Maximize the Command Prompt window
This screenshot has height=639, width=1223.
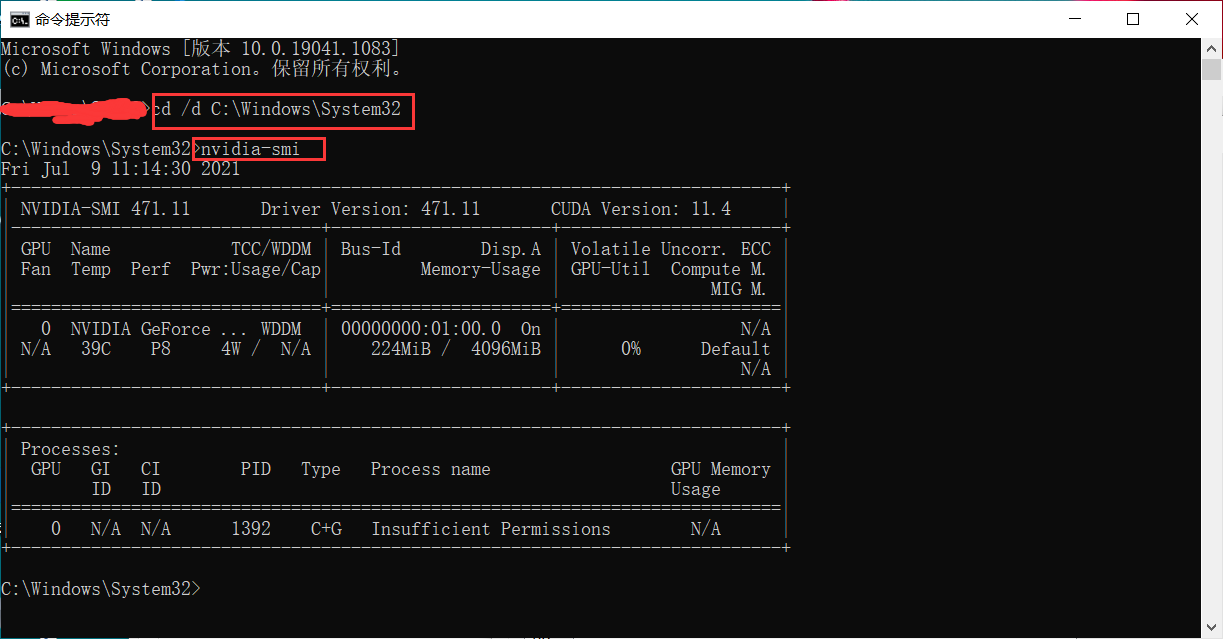(1134, 18)
